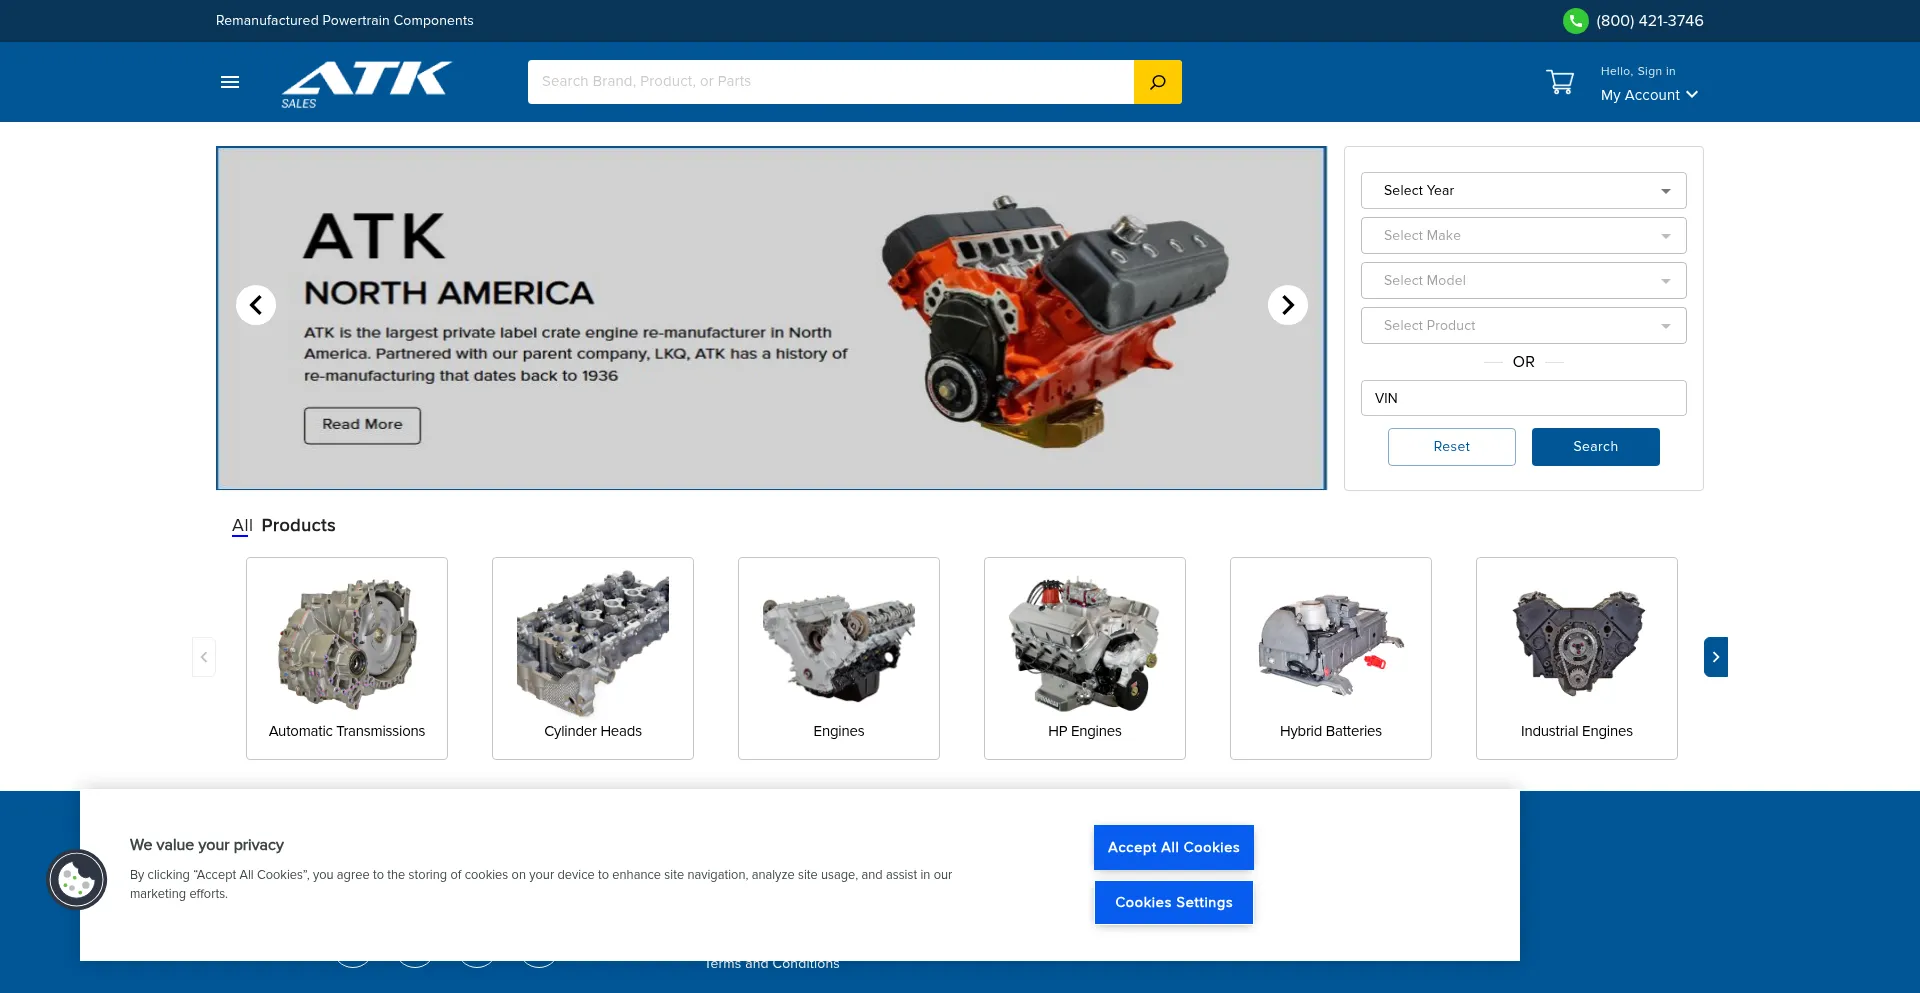Click Accept All Cookies
This screenshot has width=1920, height=993.
click(x=1173, y=847)
